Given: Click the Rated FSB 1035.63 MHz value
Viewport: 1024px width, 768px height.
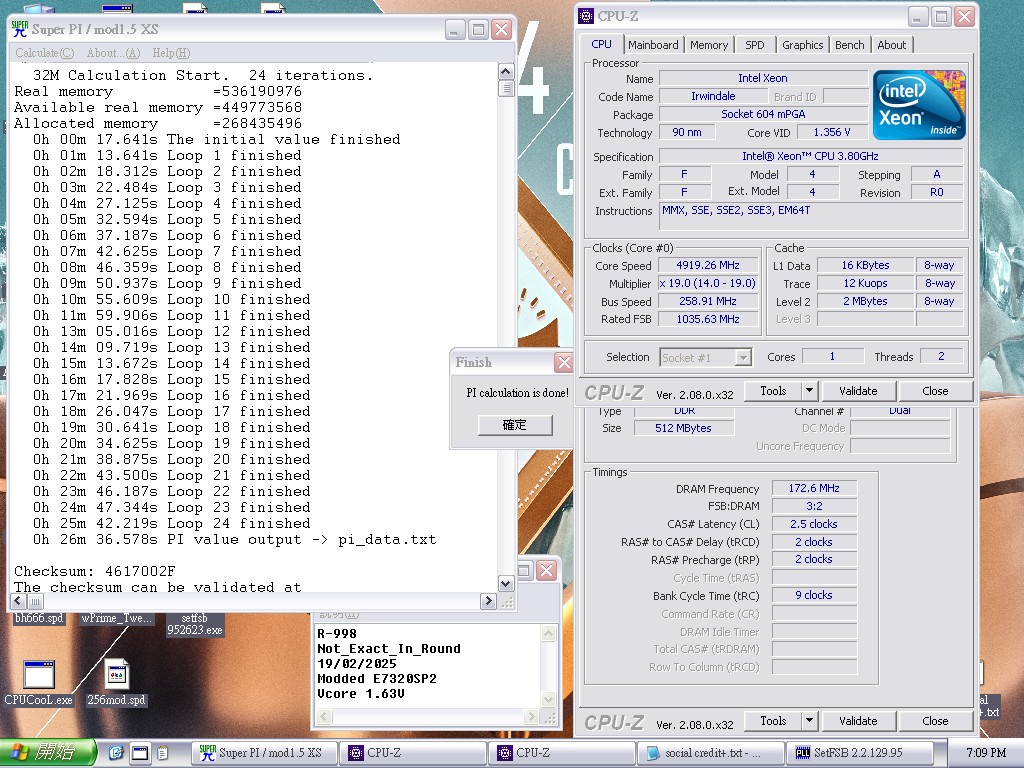Looking at the screenshot, I should (708, 319).
